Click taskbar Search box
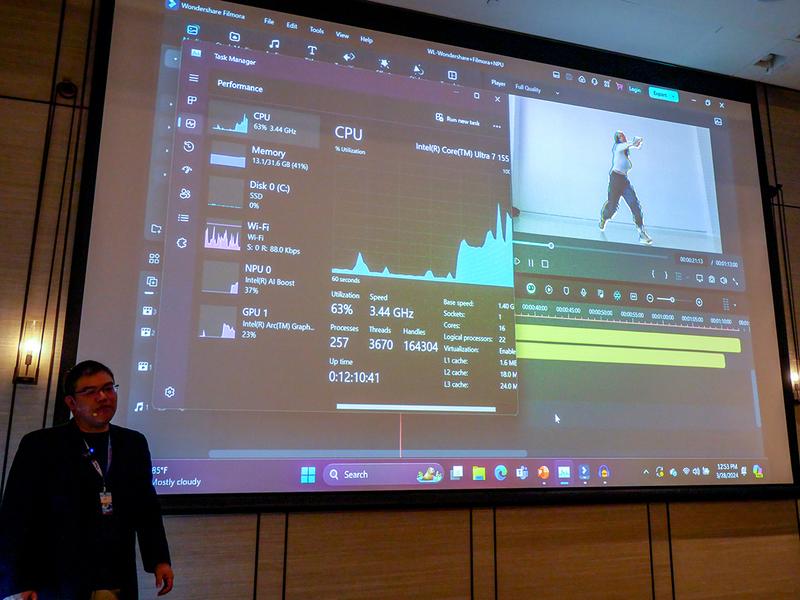Image resolution: width=800 pixels, height=600 pixels. pos(383,474)
